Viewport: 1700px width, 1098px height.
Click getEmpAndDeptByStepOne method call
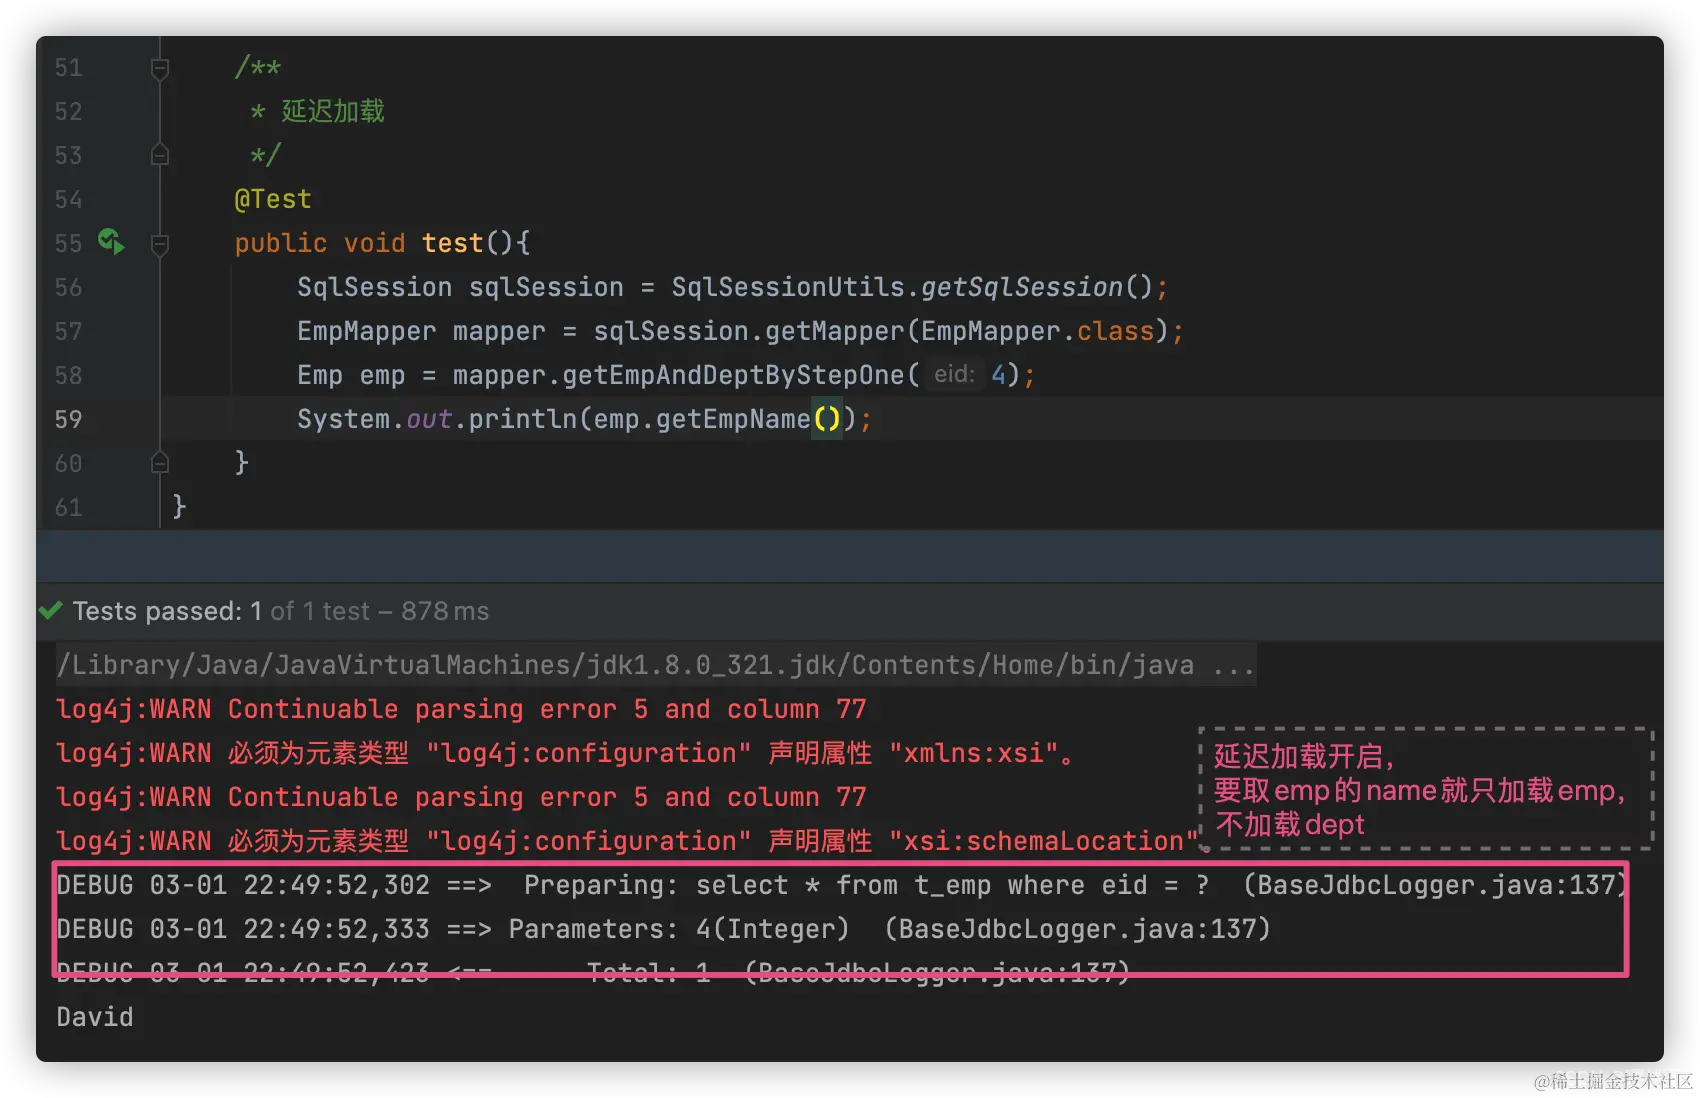pos(733,375)
